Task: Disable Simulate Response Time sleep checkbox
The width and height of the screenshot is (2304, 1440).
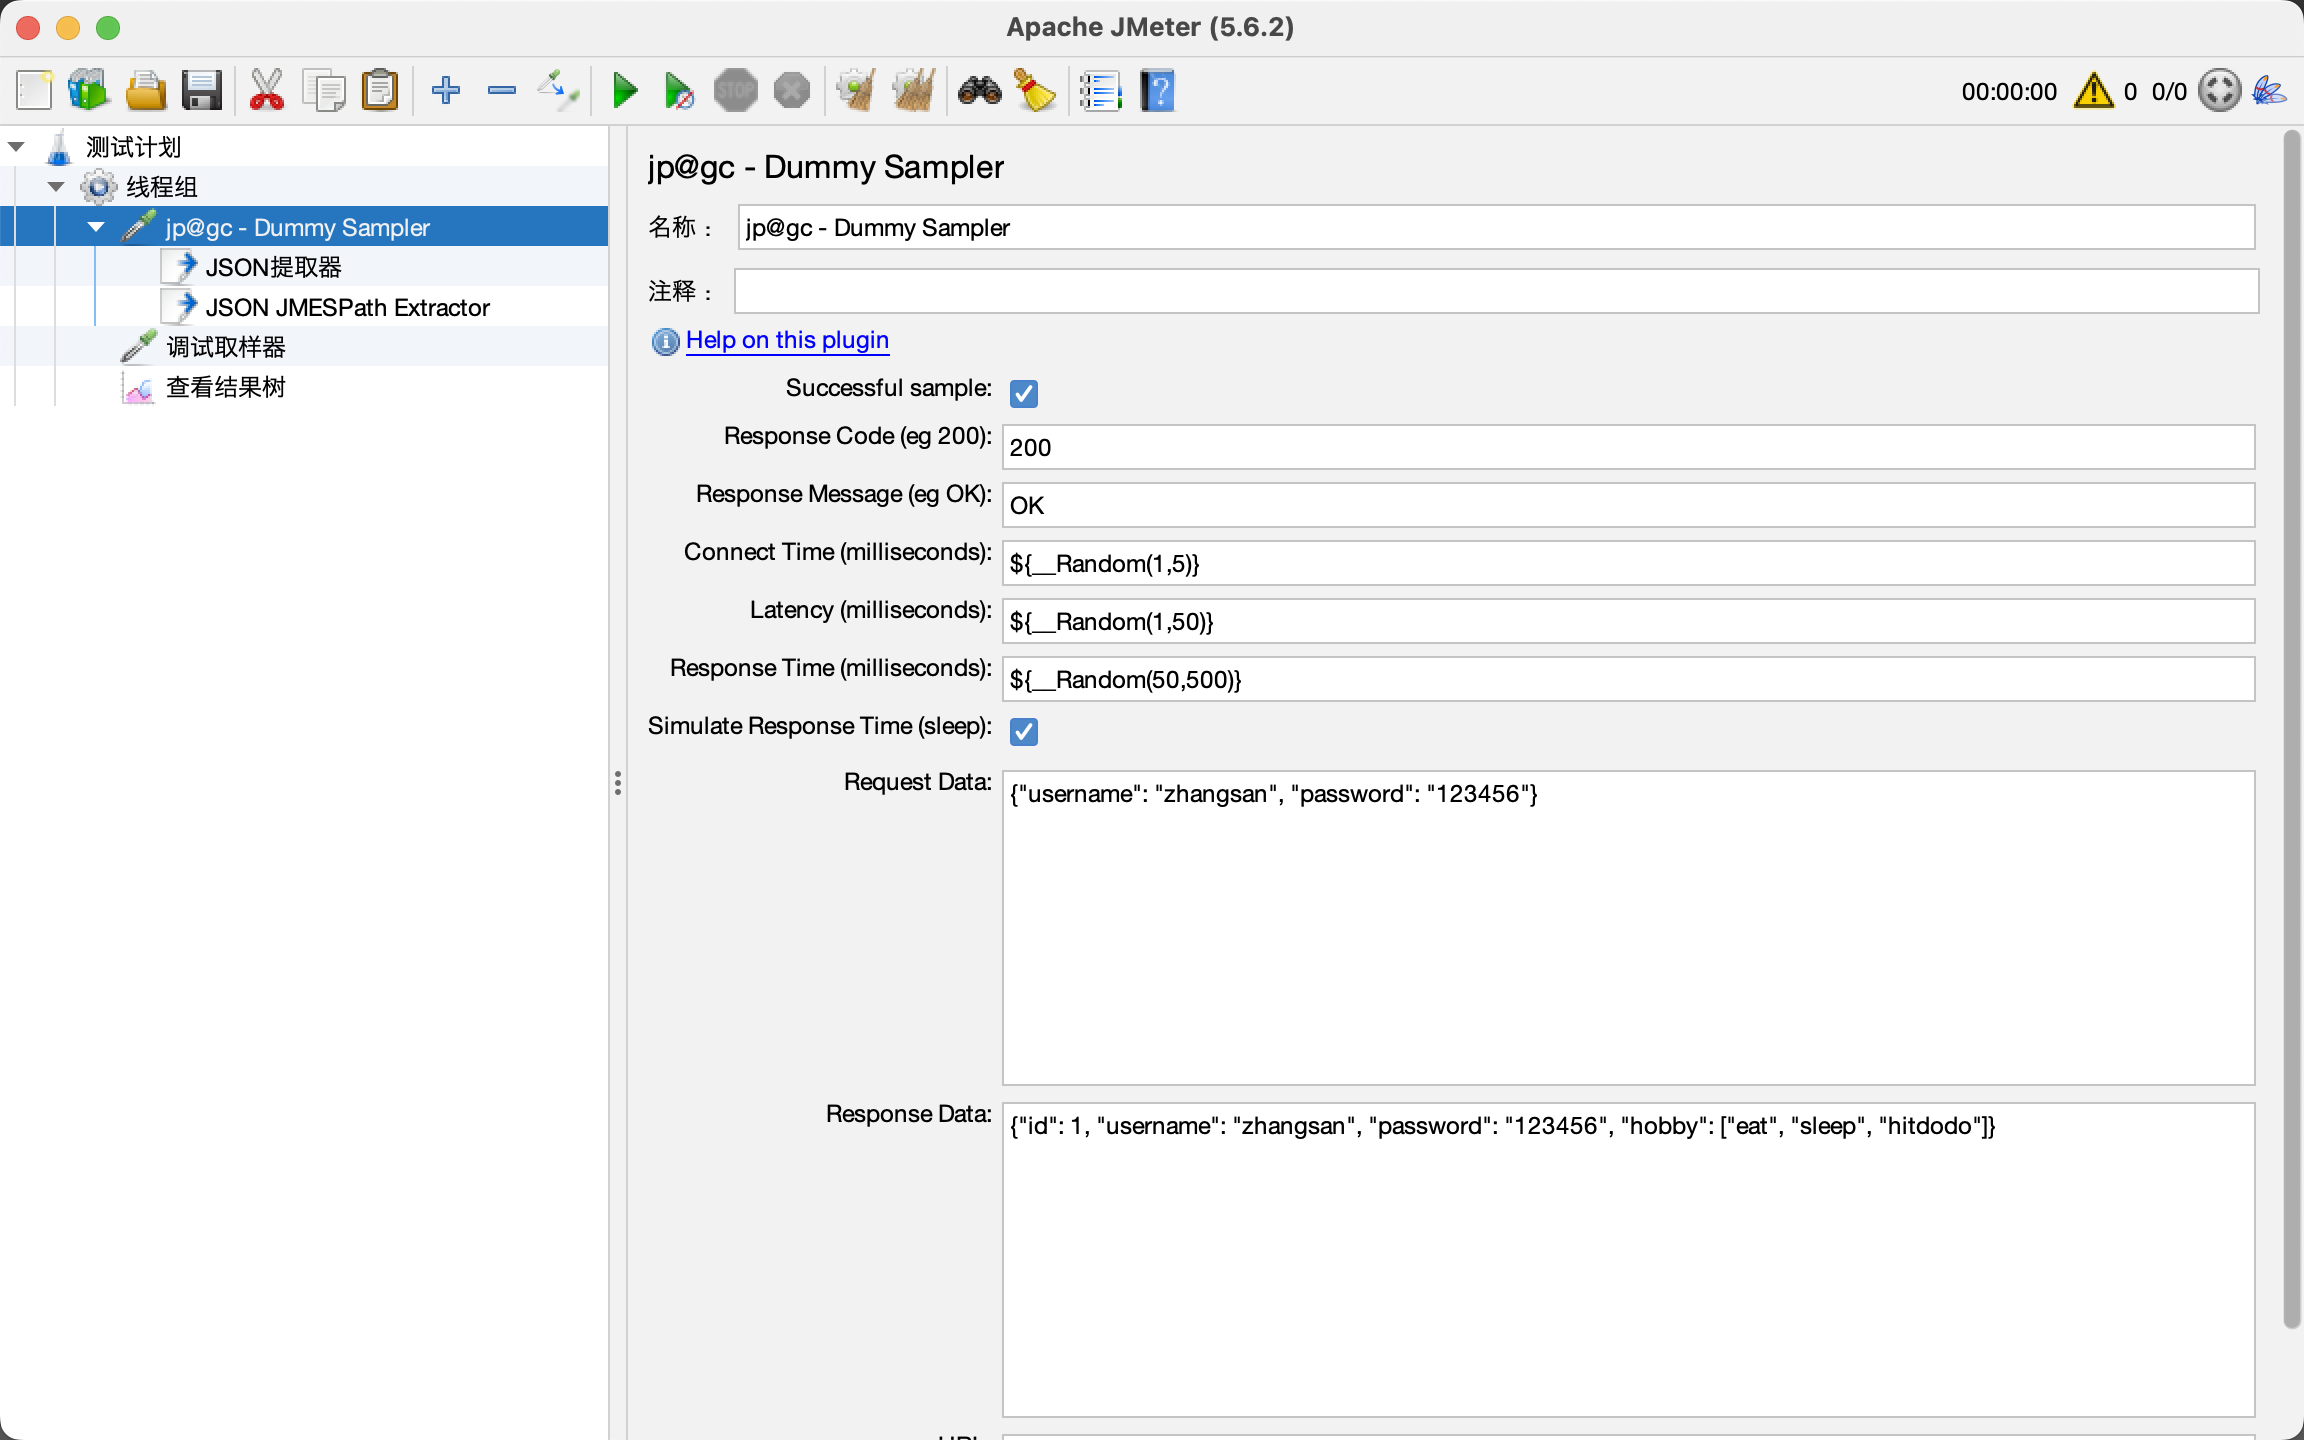Action: pos(1023,731)
